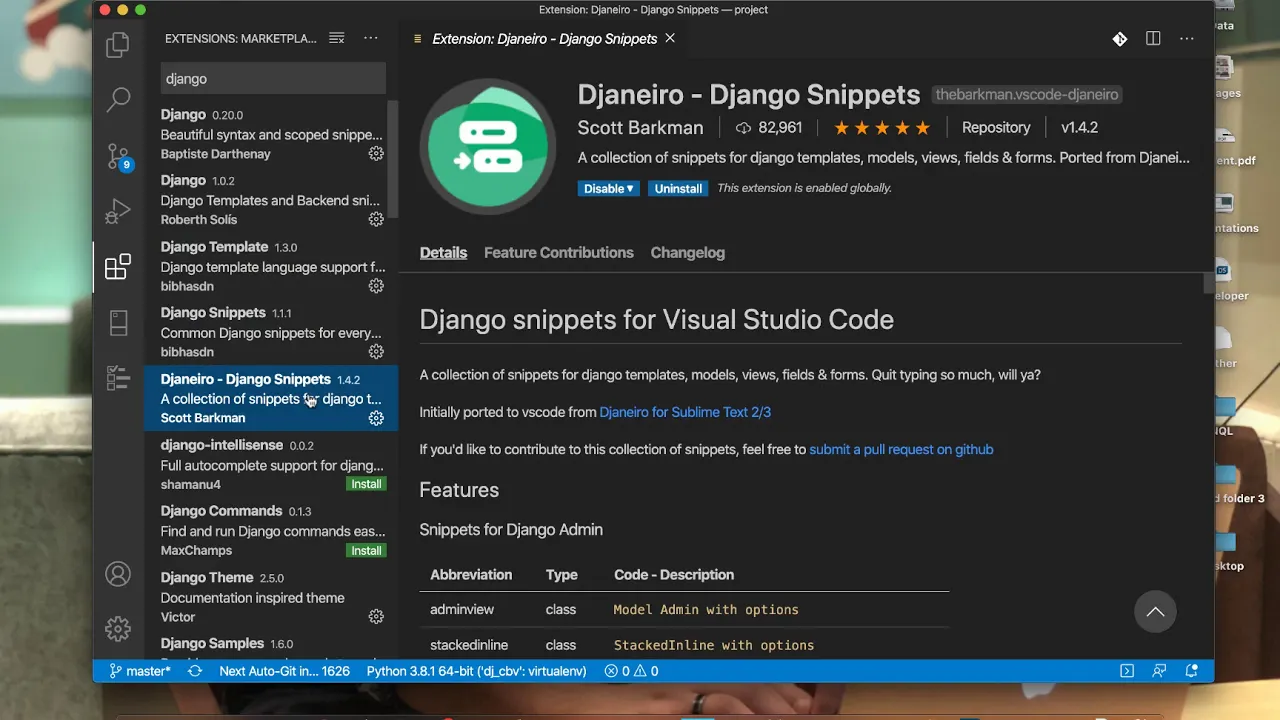Open notifications bell in status bar
The image size is (1280, 720).
[x=1192, y=671]
